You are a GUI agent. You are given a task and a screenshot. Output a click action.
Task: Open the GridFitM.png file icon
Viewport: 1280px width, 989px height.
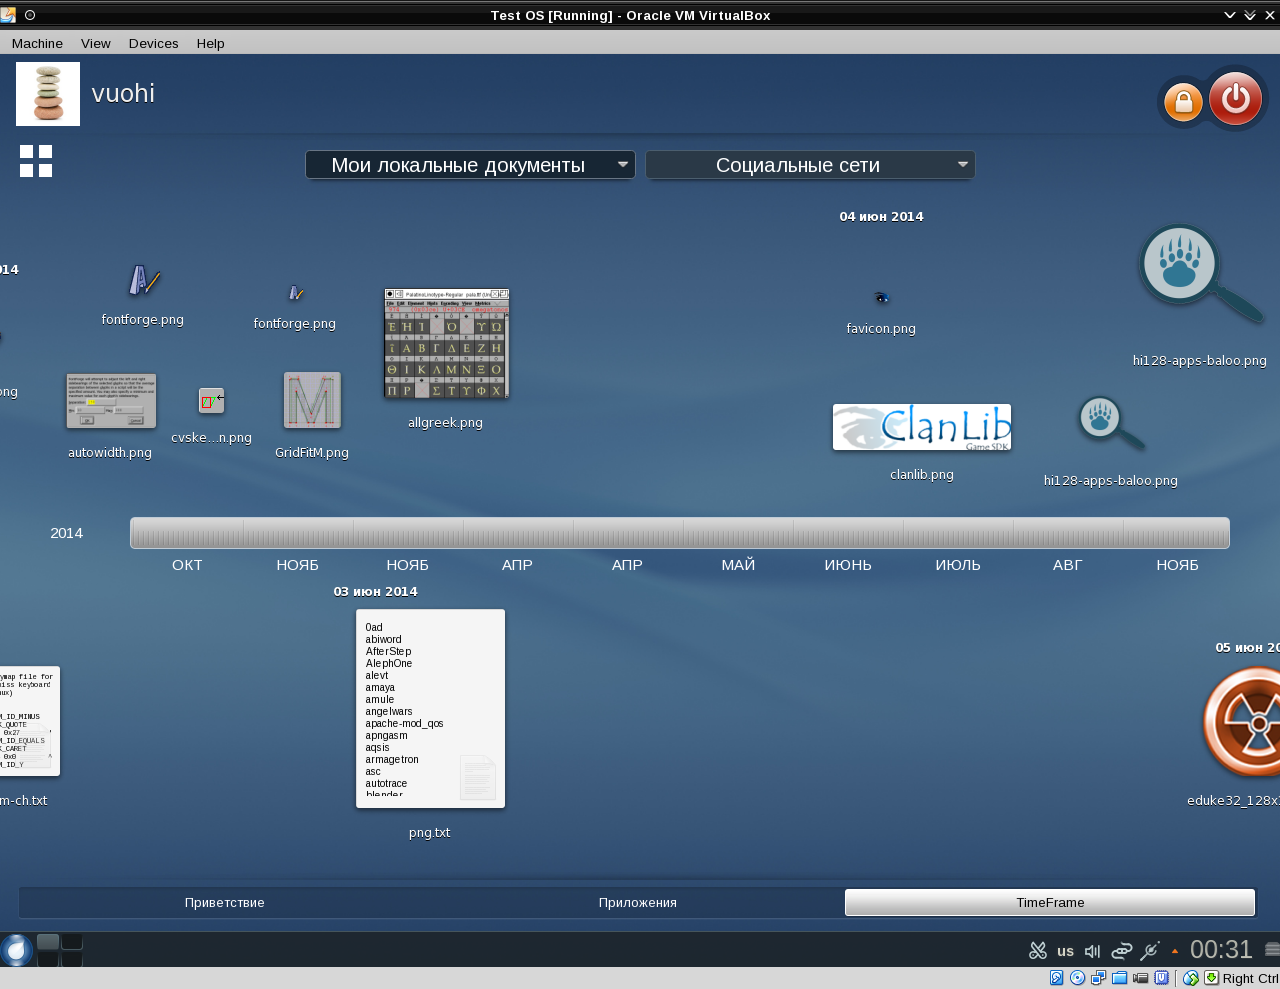pos(312,401)
